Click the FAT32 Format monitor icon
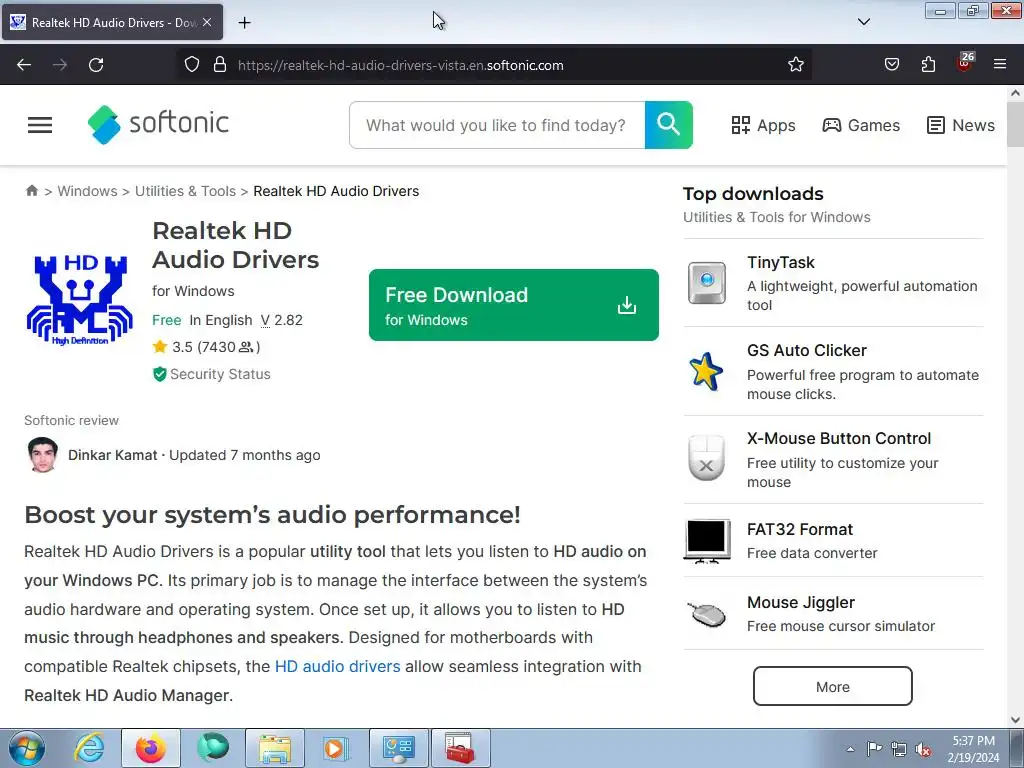This screenshot has height=768, width=1024. point(707,541)
